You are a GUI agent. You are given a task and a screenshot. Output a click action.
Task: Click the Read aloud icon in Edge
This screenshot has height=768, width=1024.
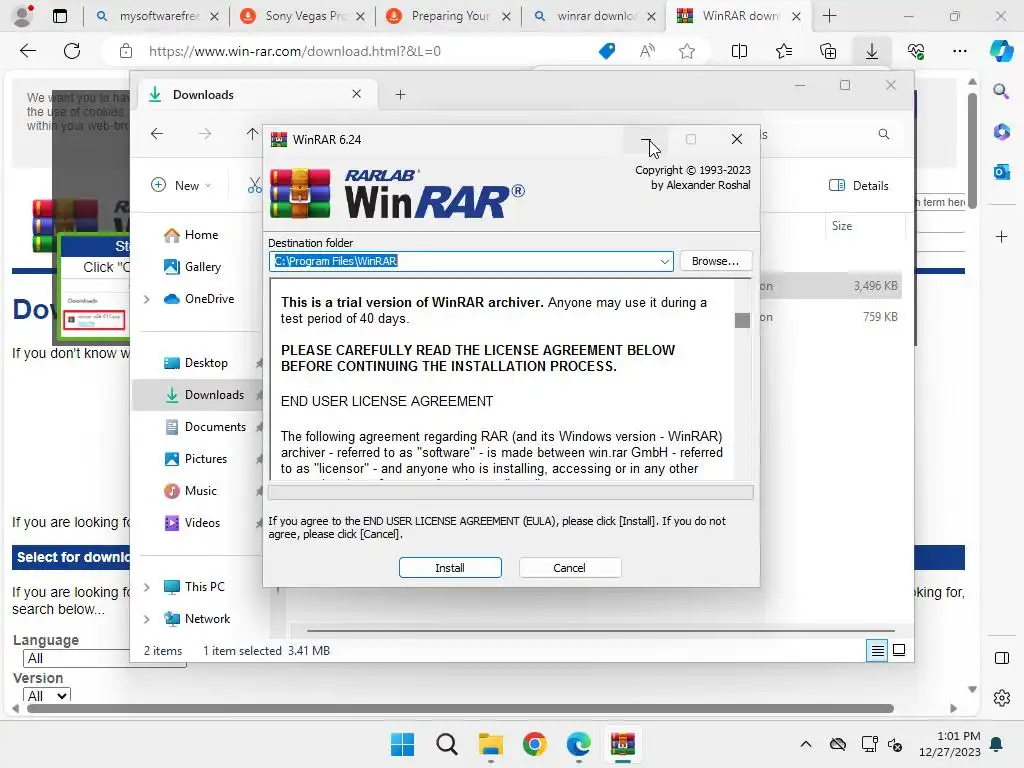coord(647,51)
